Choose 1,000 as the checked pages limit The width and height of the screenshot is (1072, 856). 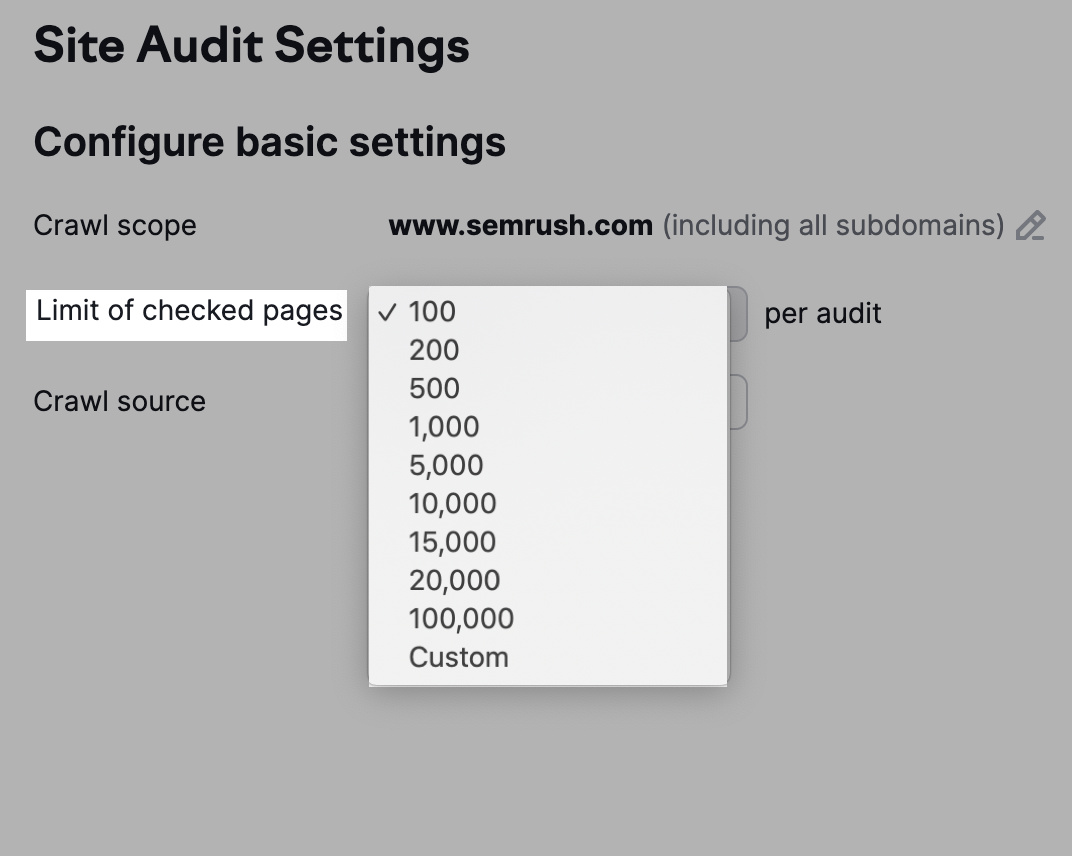(443, 426)
